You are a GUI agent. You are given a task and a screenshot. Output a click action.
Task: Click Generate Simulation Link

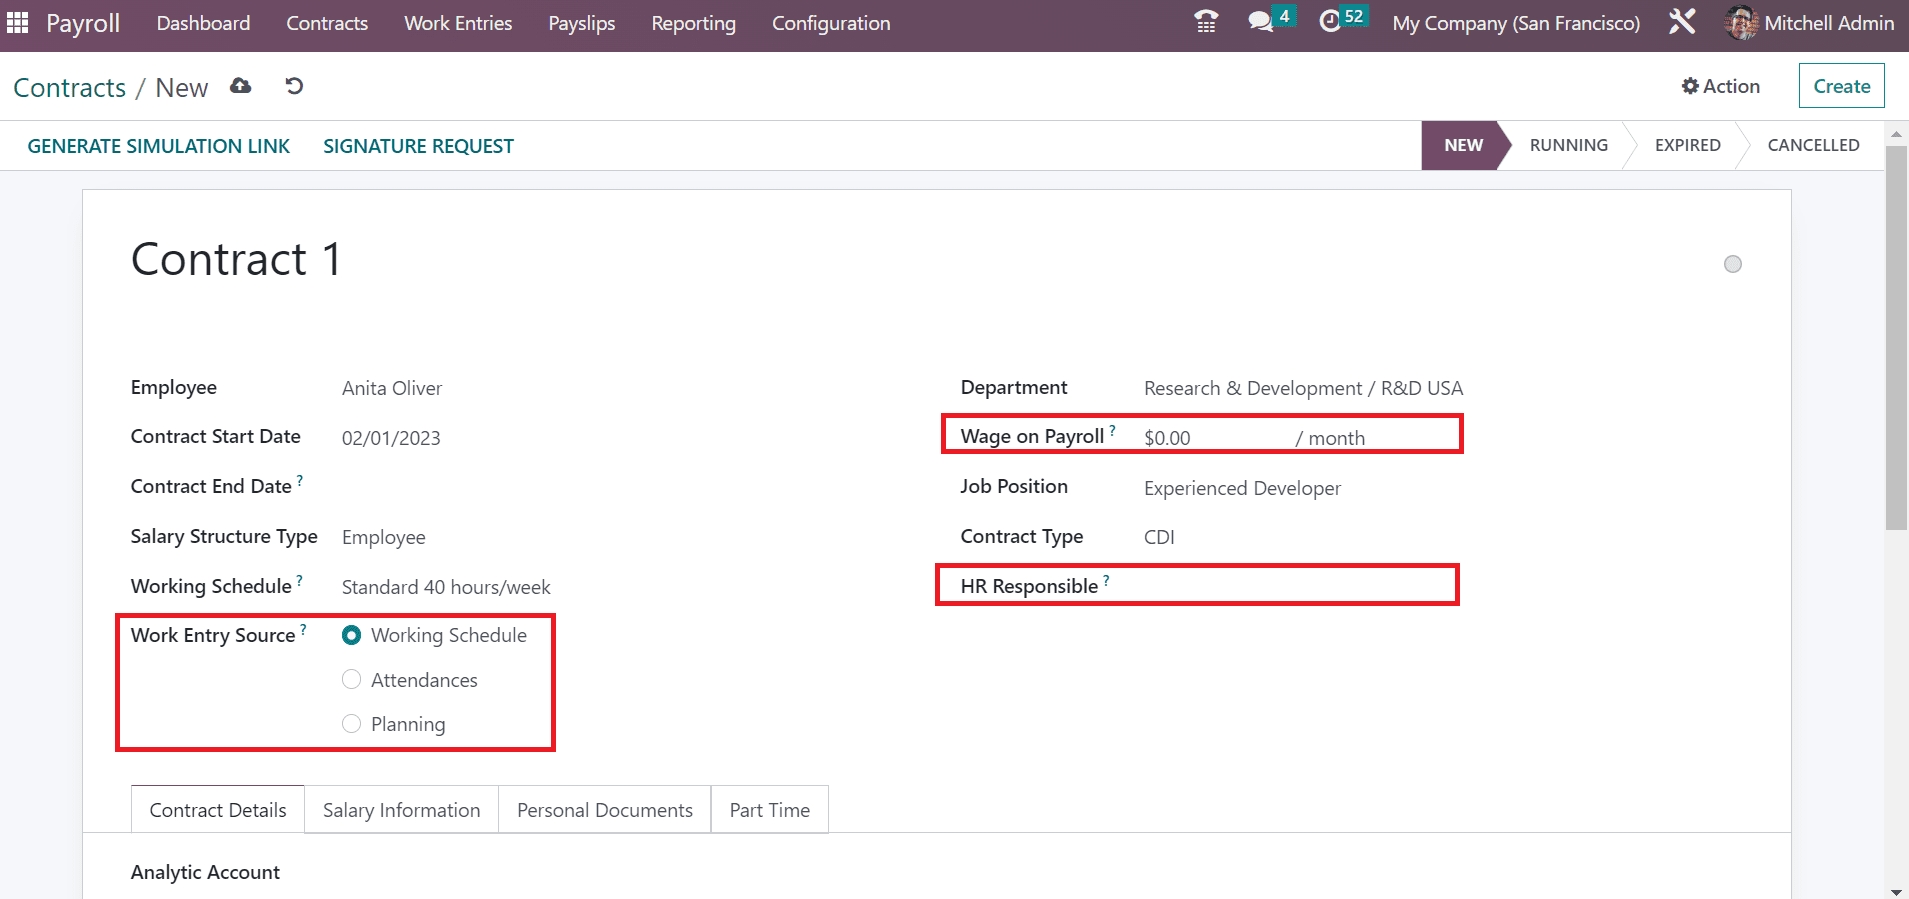click(x=158, y=146)
